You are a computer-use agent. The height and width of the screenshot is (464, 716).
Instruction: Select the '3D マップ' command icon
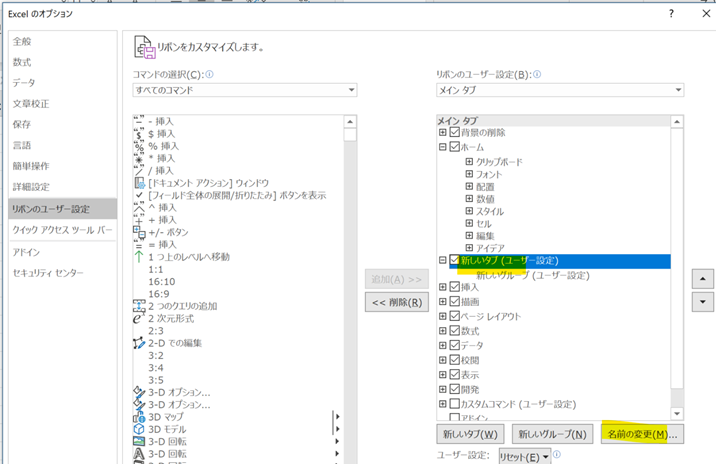(139, 417)
